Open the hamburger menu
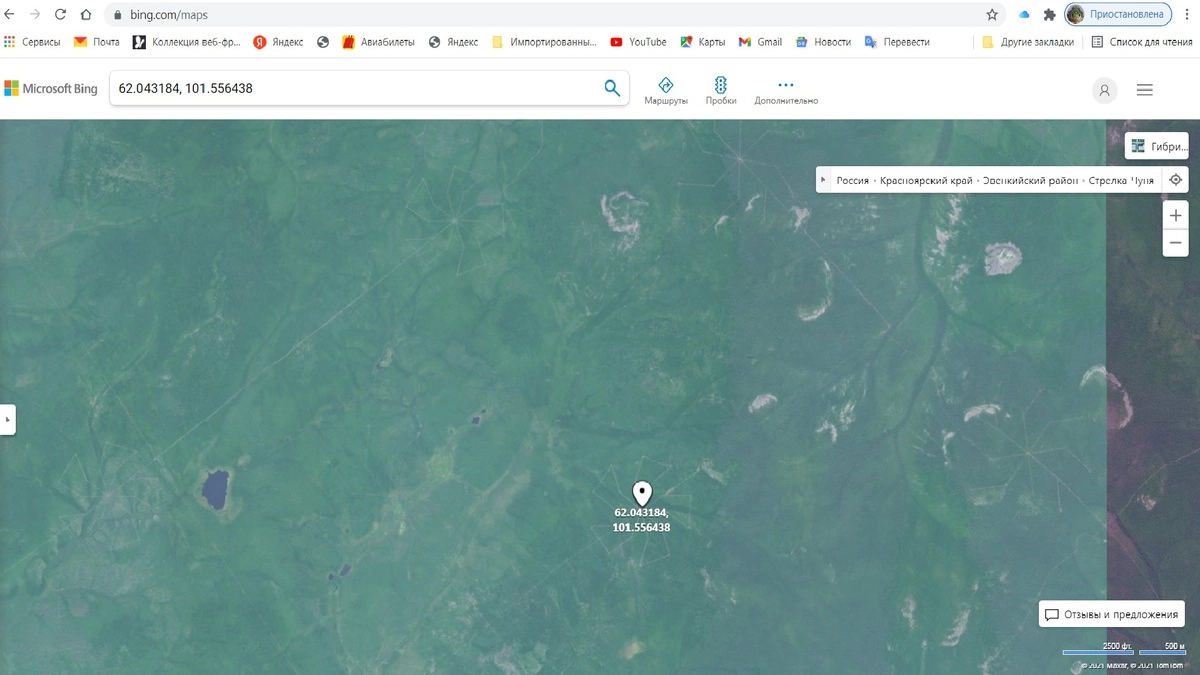Image resolution: width=1200 pixels, height=675 pixels. tap(1145, 90)
